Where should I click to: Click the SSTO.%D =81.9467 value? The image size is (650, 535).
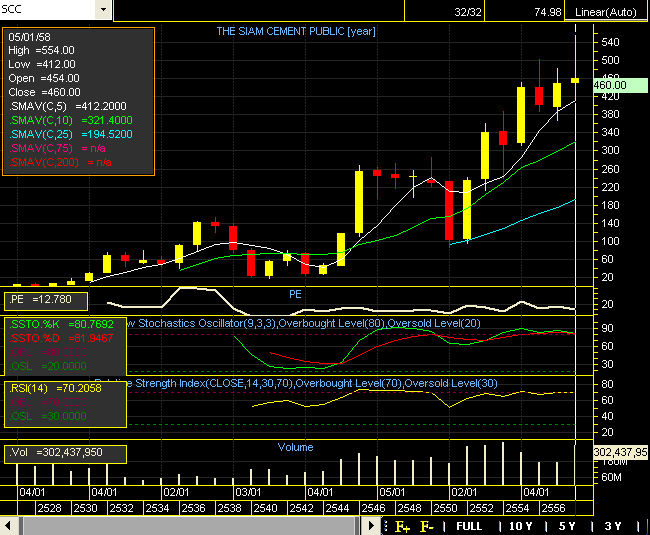(x=61, y=338)
